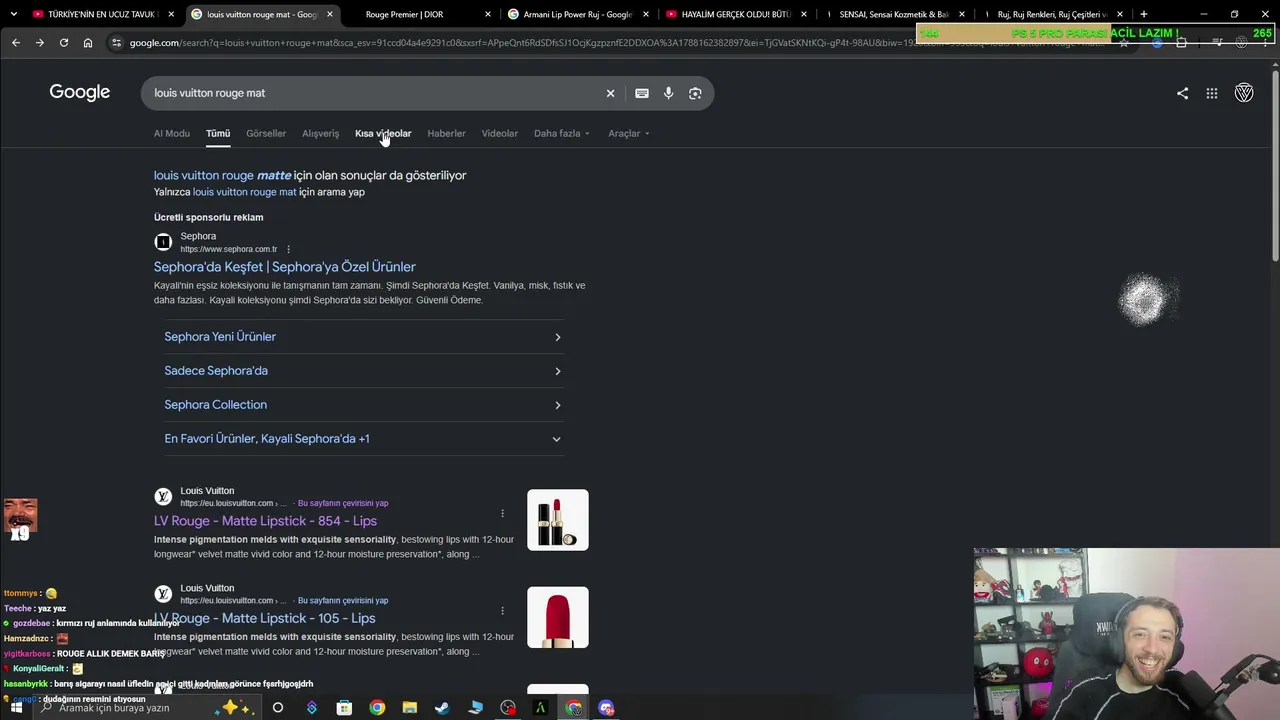The height and width of the screenshot is (720, 1280).
Task: Open the Sephora ad options three-dot menu
Action: 288,249
